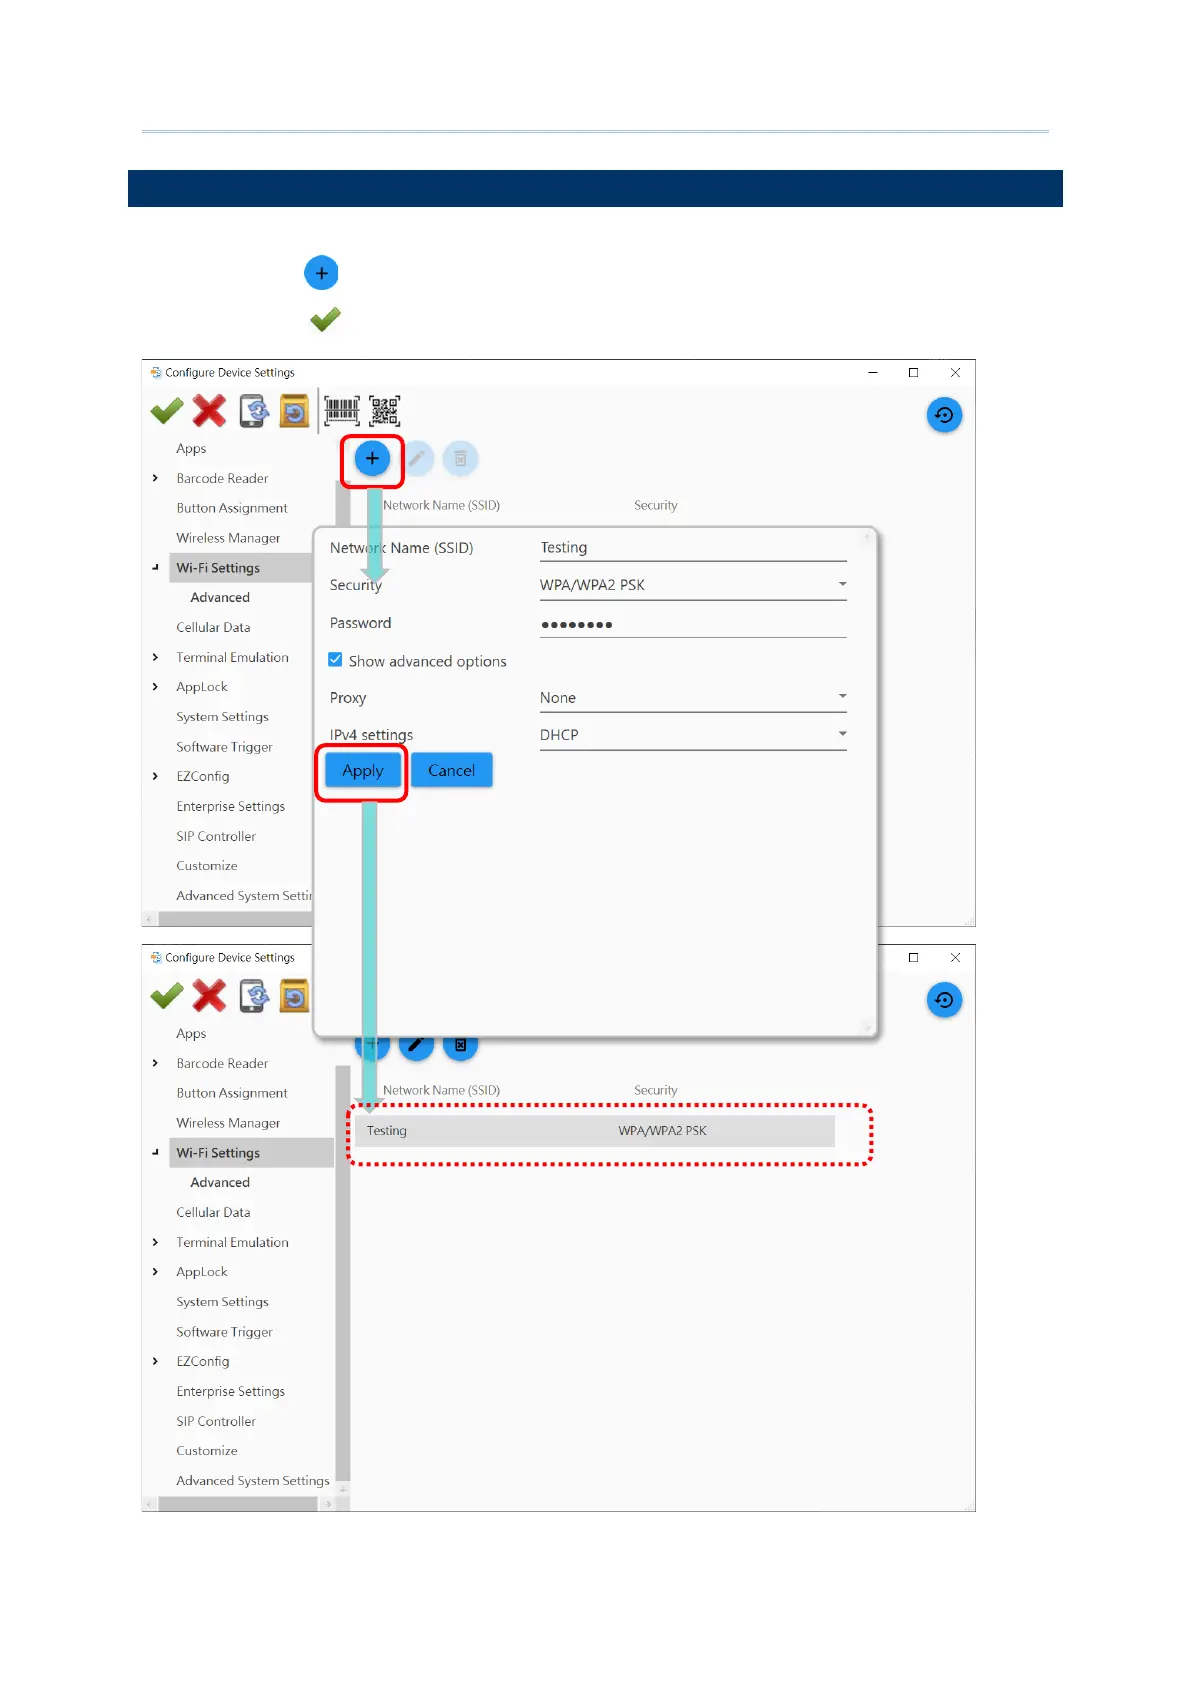Select Apps in upper window tree
This screenshot has width=1191, height=1683.
(191, 449)
